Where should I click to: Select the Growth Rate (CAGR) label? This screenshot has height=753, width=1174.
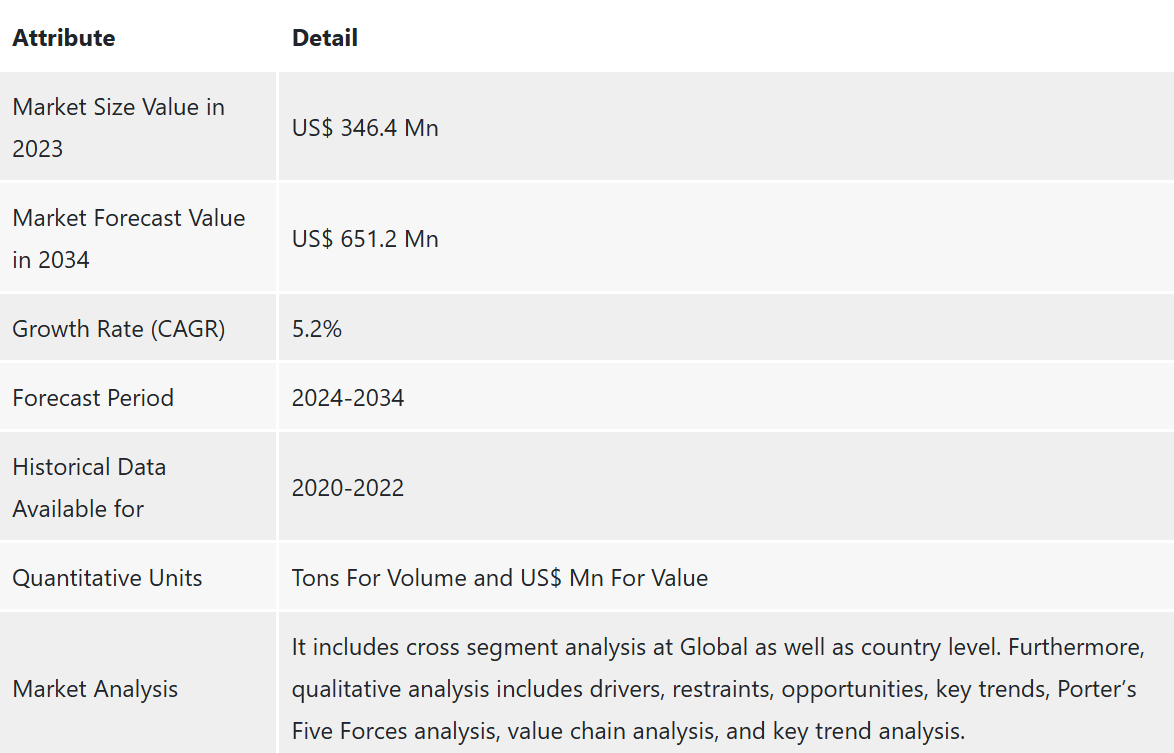[x=118, y=329]
